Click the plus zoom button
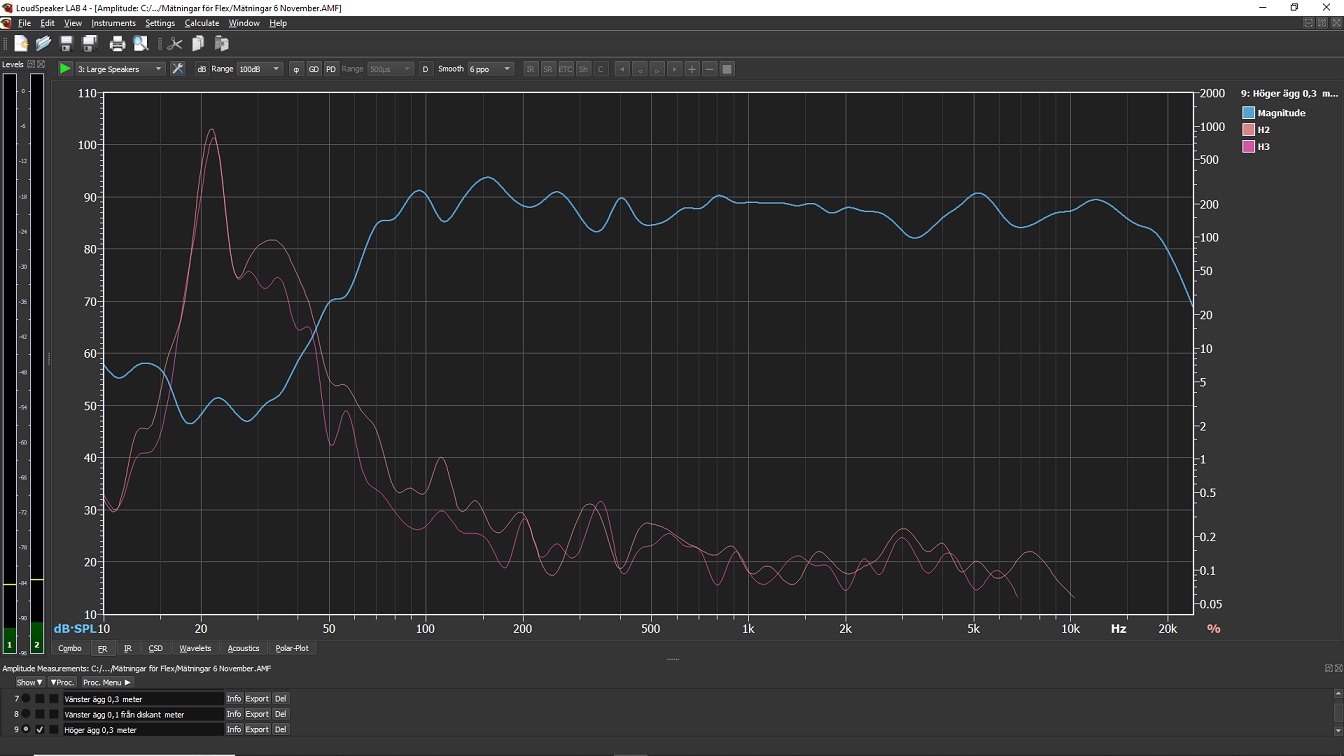The height and width of the screenshot is (756, 1344). pos(692,69)
